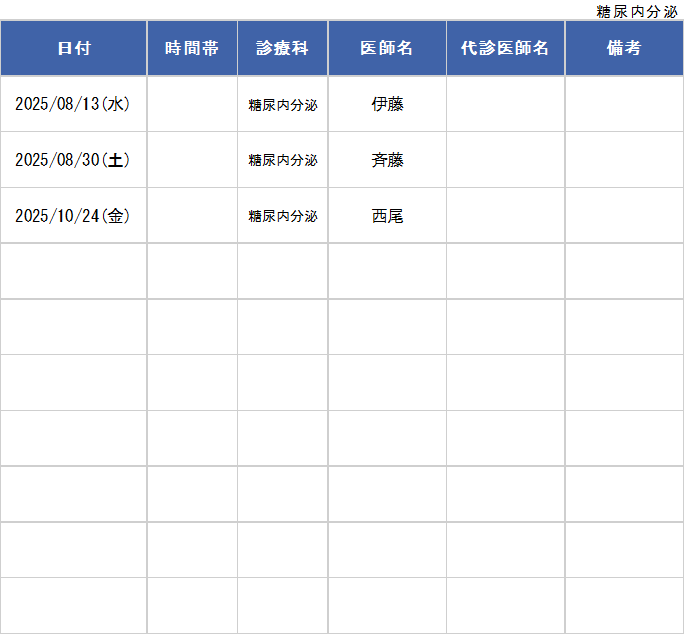Click the 診療科 column header
Viewport: 685px width, 635px height.
pyautogui.click(x=282, y=48)
